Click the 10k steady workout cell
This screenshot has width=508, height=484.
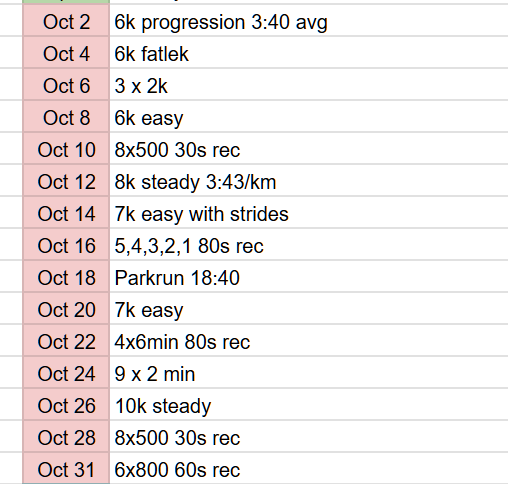[x=309, y=404]
